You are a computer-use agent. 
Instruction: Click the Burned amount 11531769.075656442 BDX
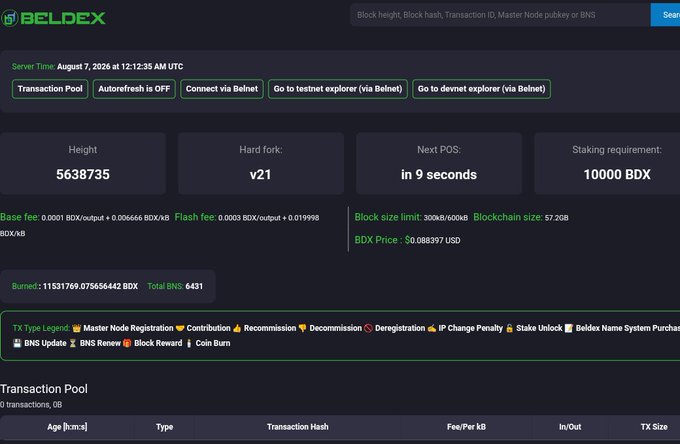(90, 286)
